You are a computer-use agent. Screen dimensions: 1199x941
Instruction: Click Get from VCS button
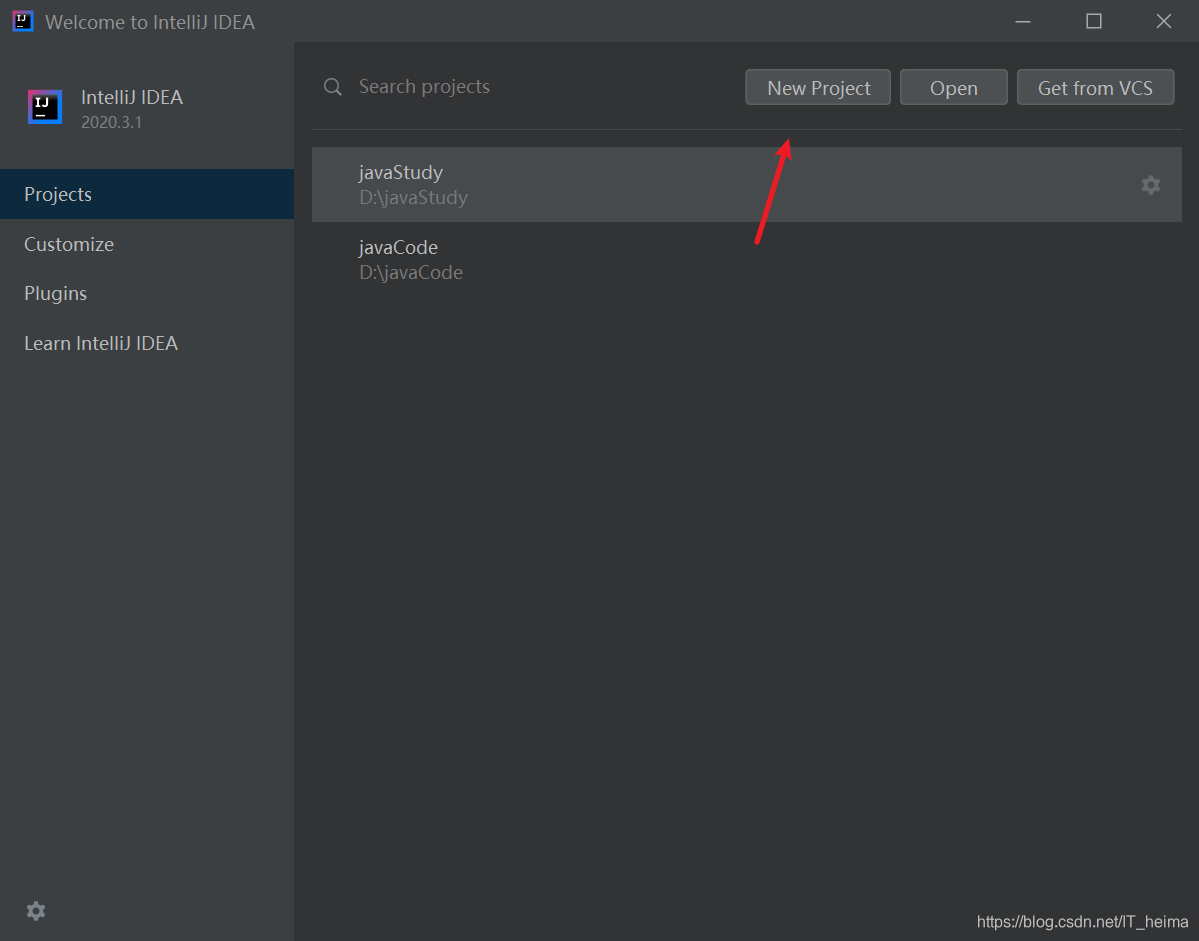pyautogui.click(x=1095, y=88)
